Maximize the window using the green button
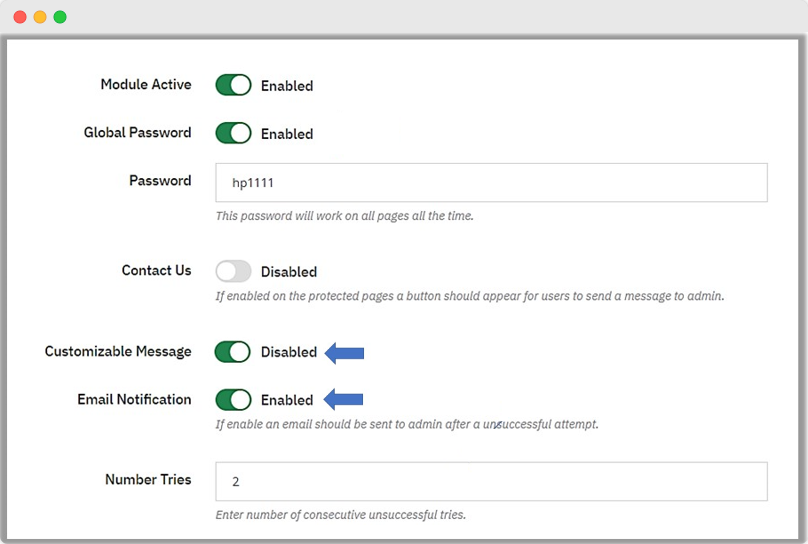The width and height of the screenshot is (808, 544). [60, 17]
